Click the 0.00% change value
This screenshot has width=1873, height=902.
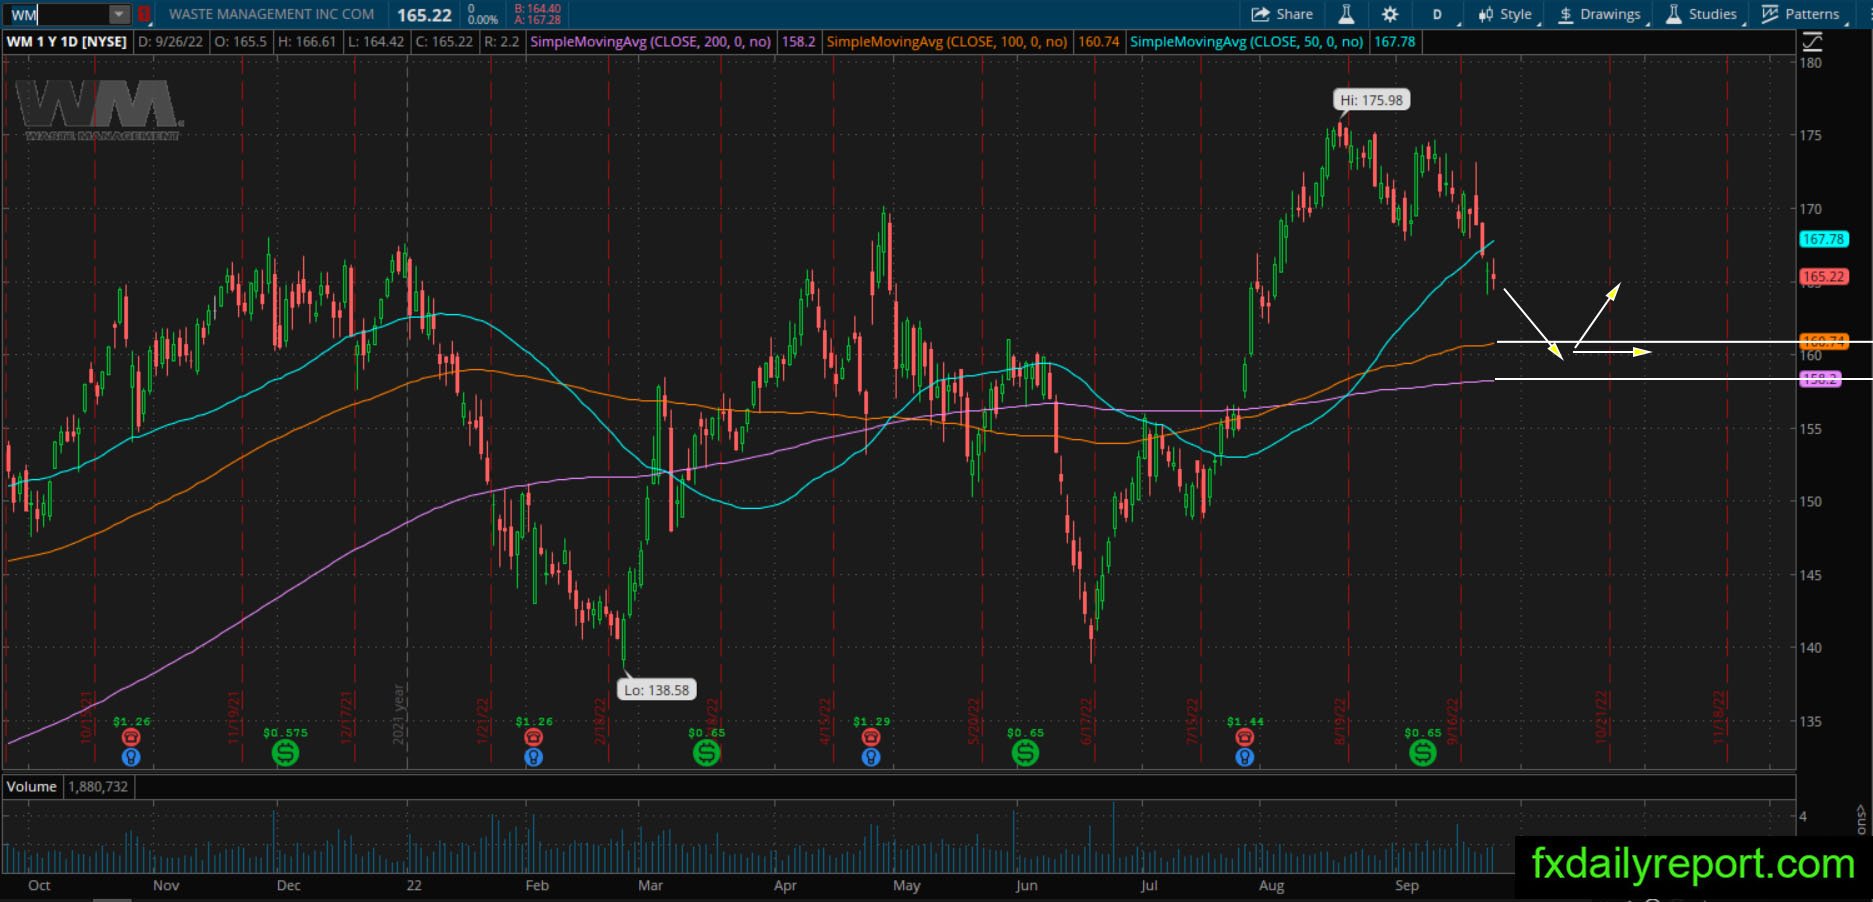coord(483,20)
